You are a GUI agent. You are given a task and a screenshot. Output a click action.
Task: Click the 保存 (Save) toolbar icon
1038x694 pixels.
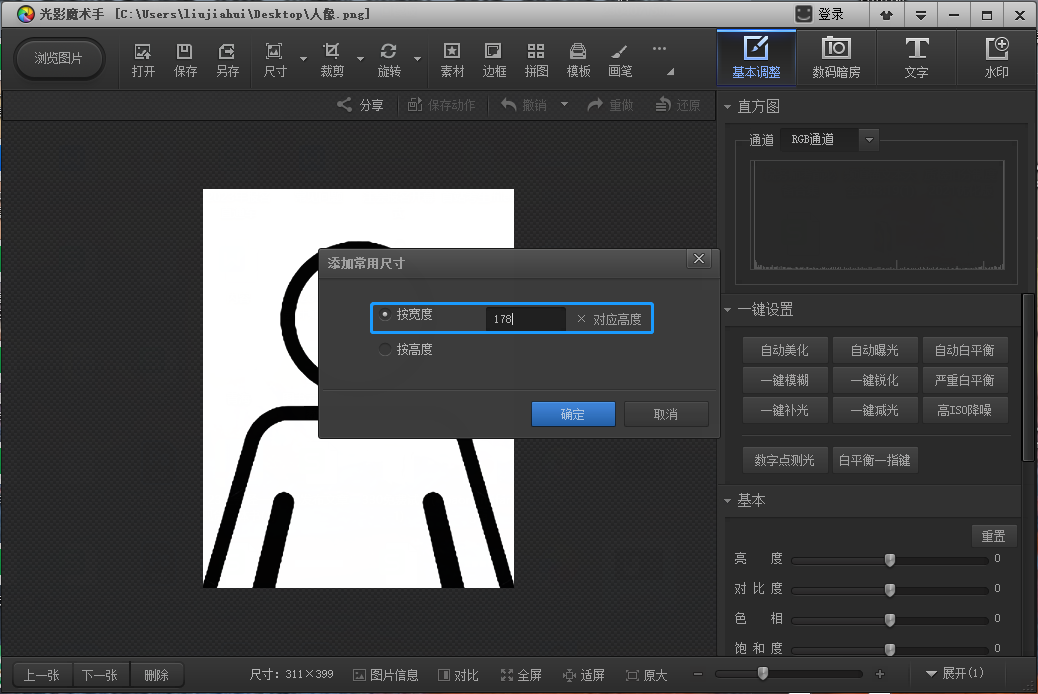[185, 60]
